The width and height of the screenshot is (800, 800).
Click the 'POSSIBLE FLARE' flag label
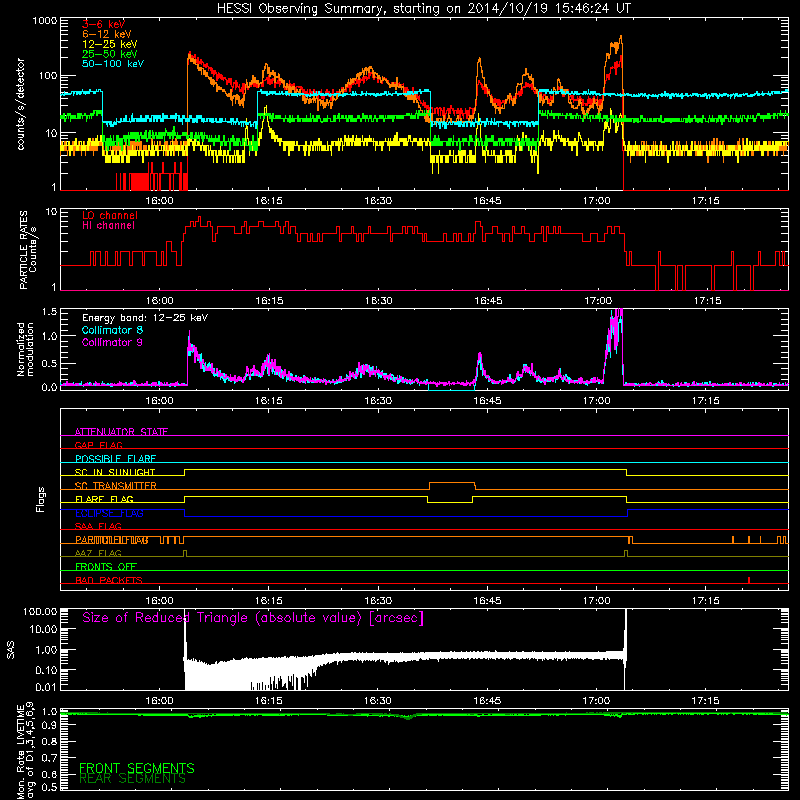click(x=115, y=459)
